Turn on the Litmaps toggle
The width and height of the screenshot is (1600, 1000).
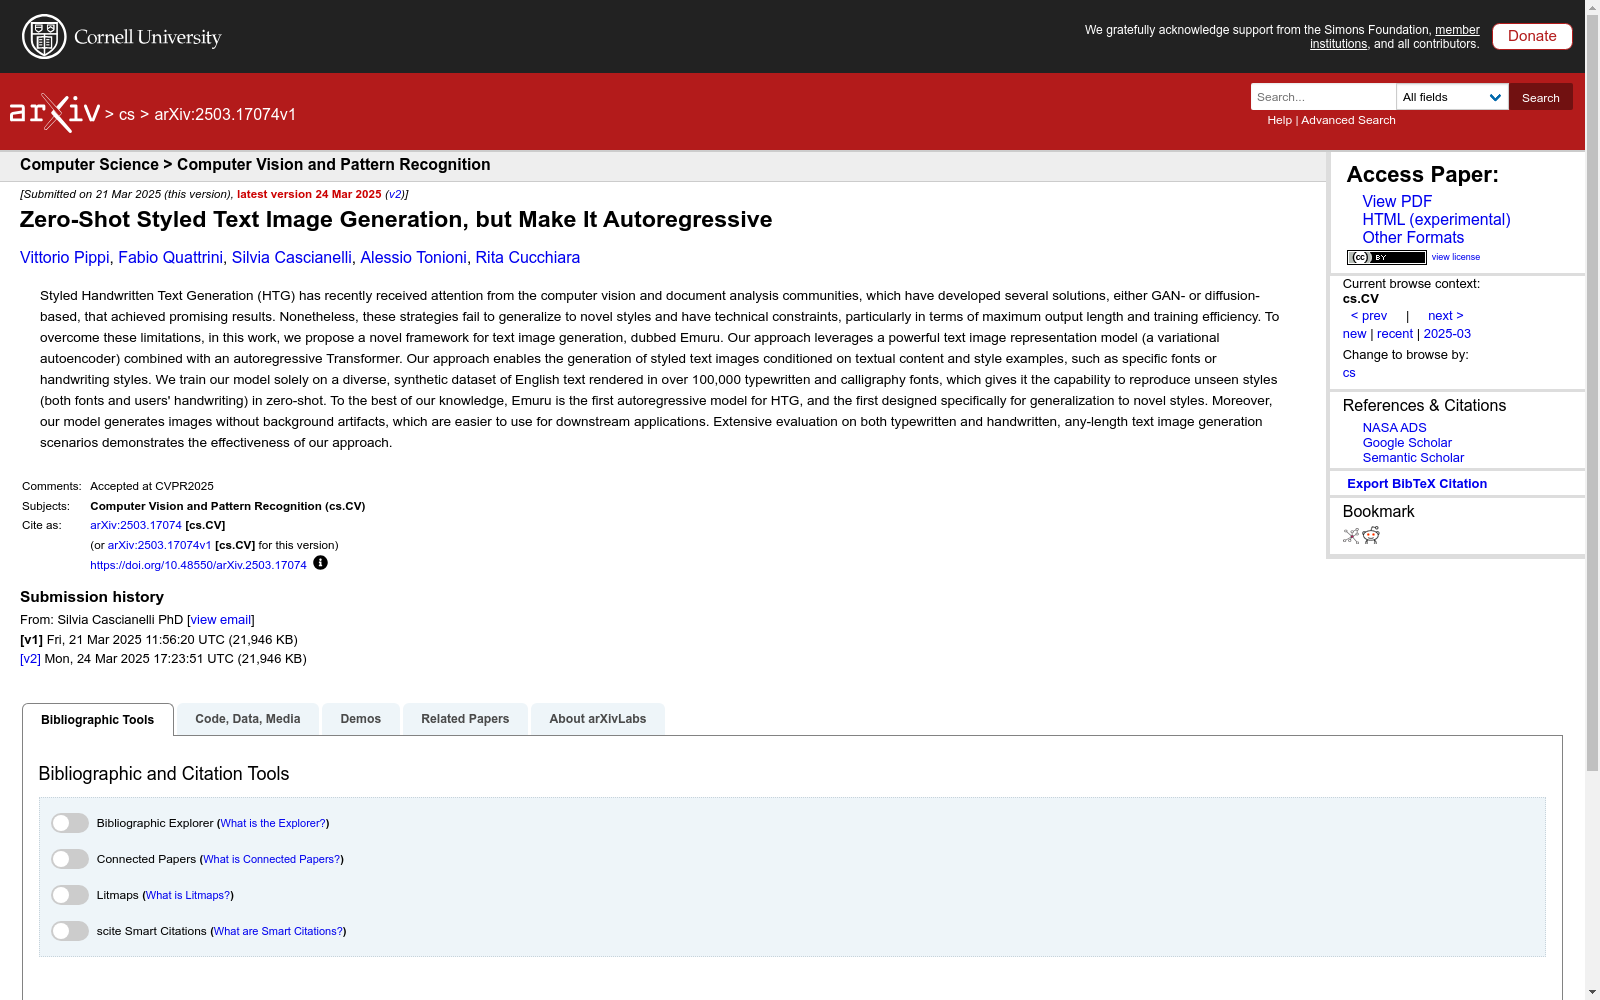(x=70, y=895)
